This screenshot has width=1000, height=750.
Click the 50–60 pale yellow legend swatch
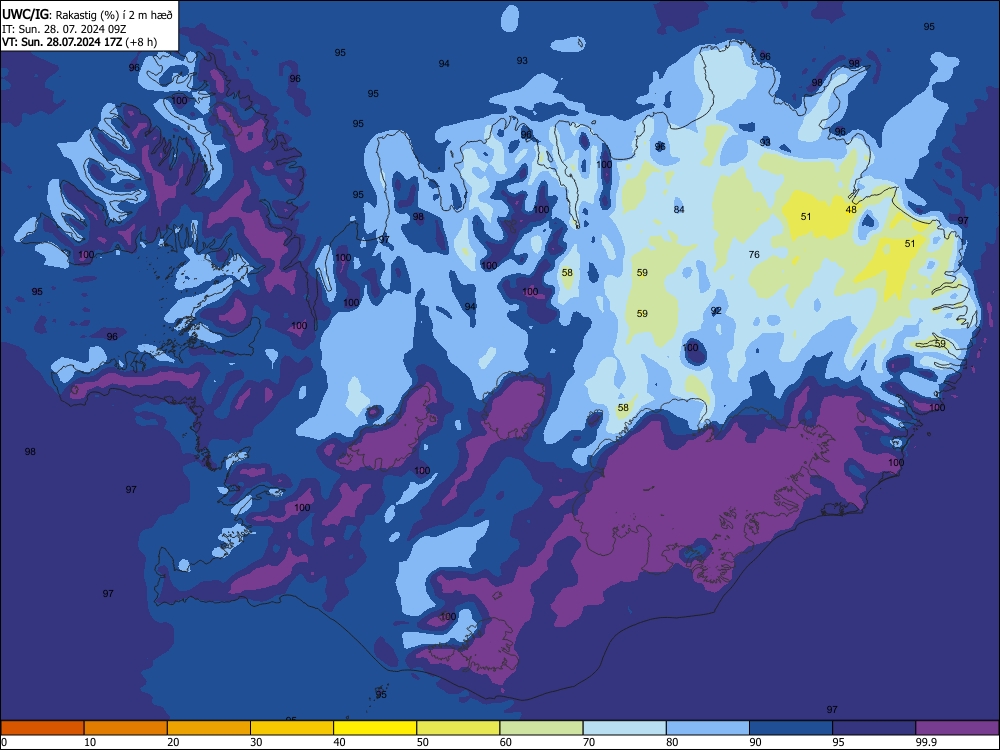click(459, 728)
